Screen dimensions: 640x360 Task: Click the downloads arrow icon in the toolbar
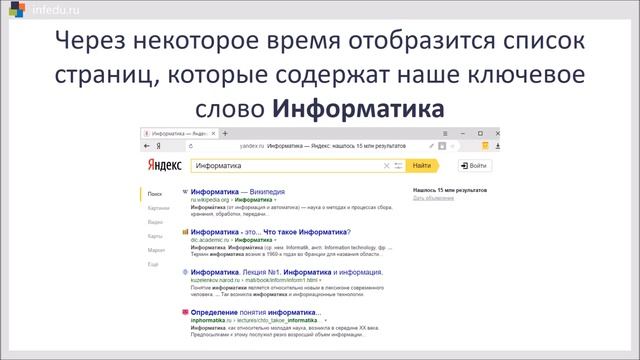pos(498,146)
